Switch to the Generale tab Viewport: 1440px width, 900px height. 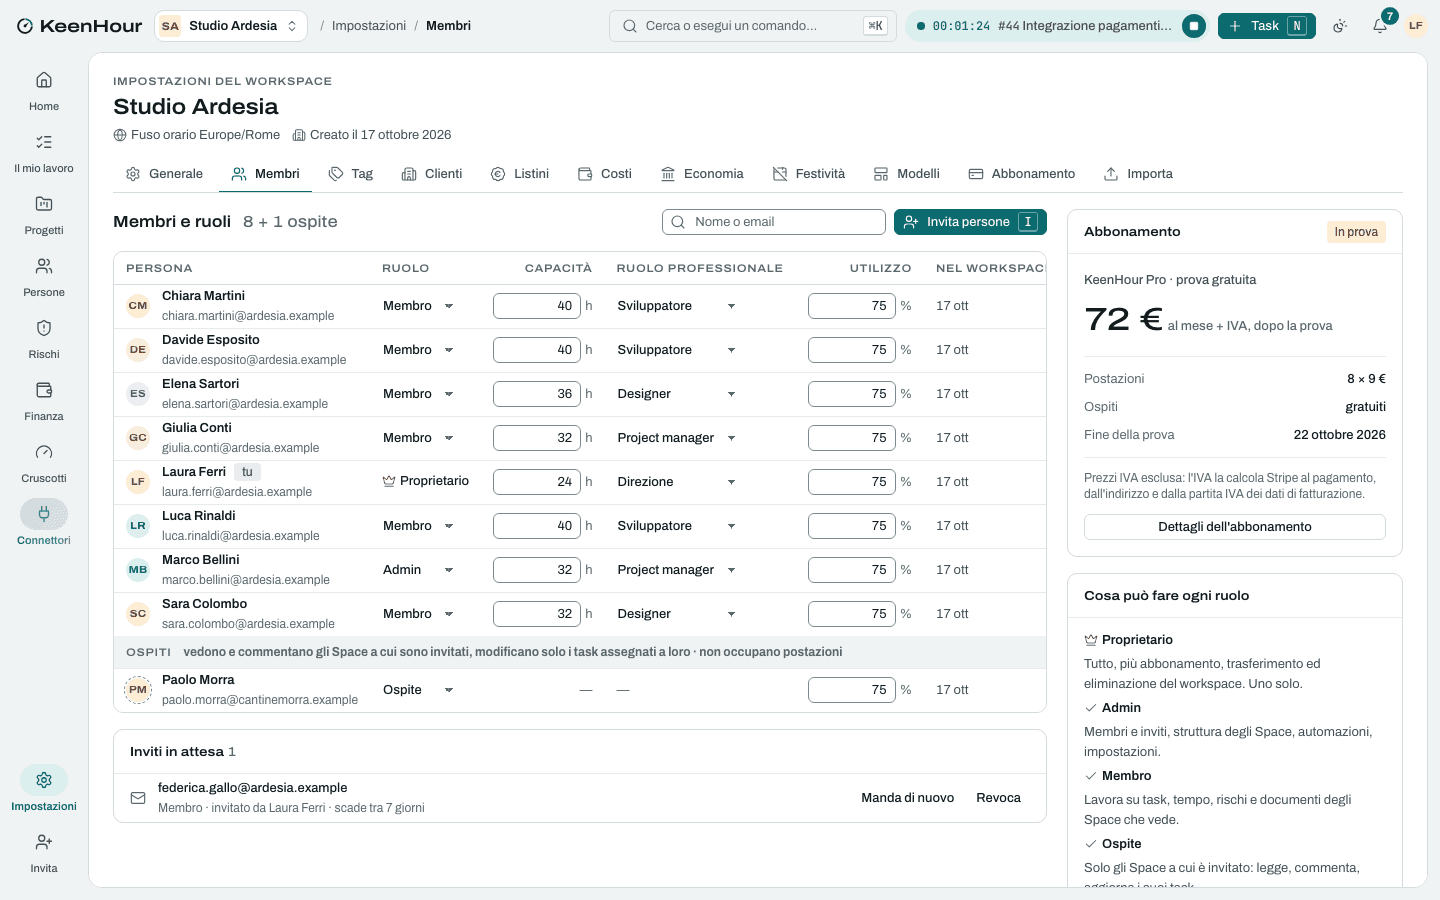tap(164, 174)
